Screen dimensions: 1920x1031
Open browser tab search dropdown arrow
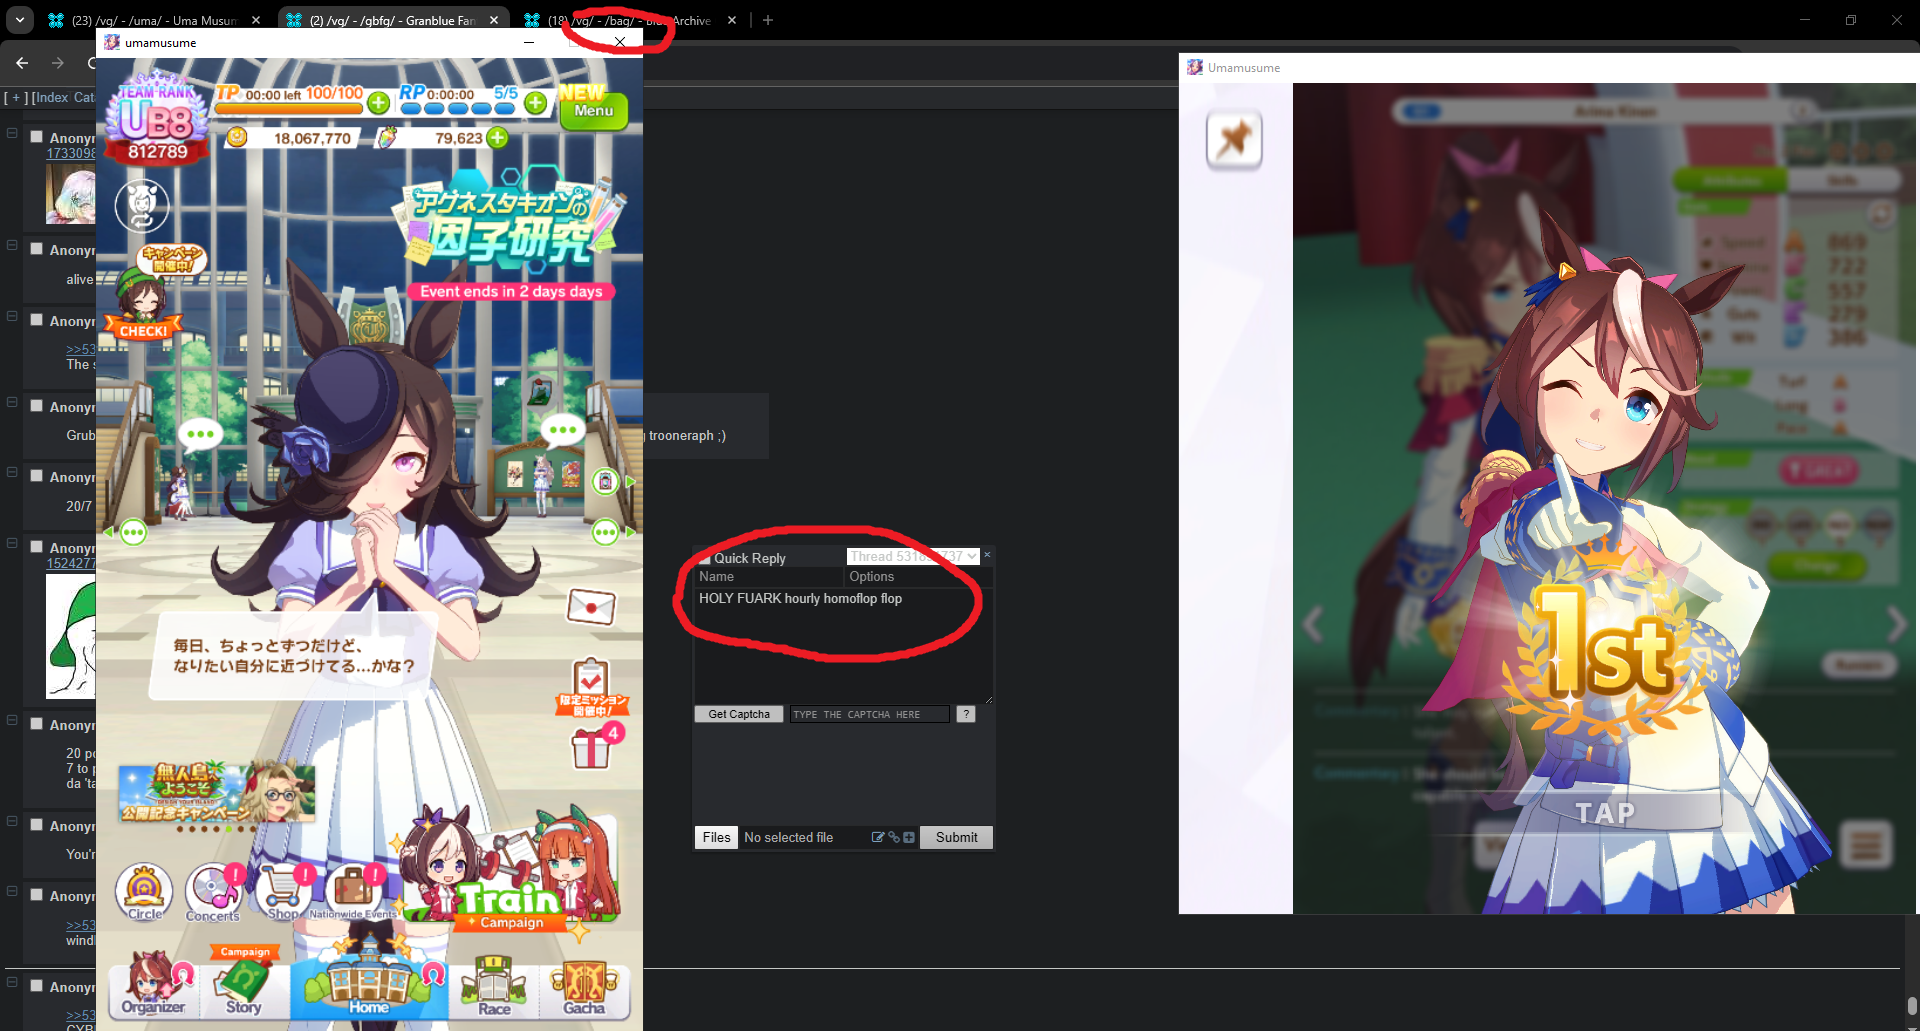pos(20,20)
